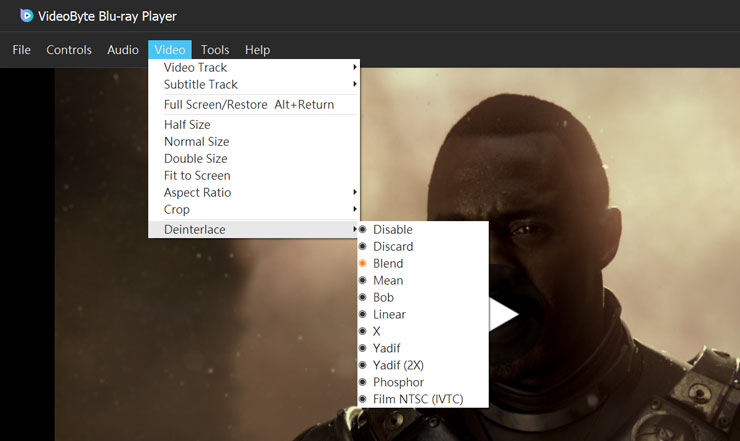The image size is (740, 441).
Task: Open the Tools menu
Action: 215,50
